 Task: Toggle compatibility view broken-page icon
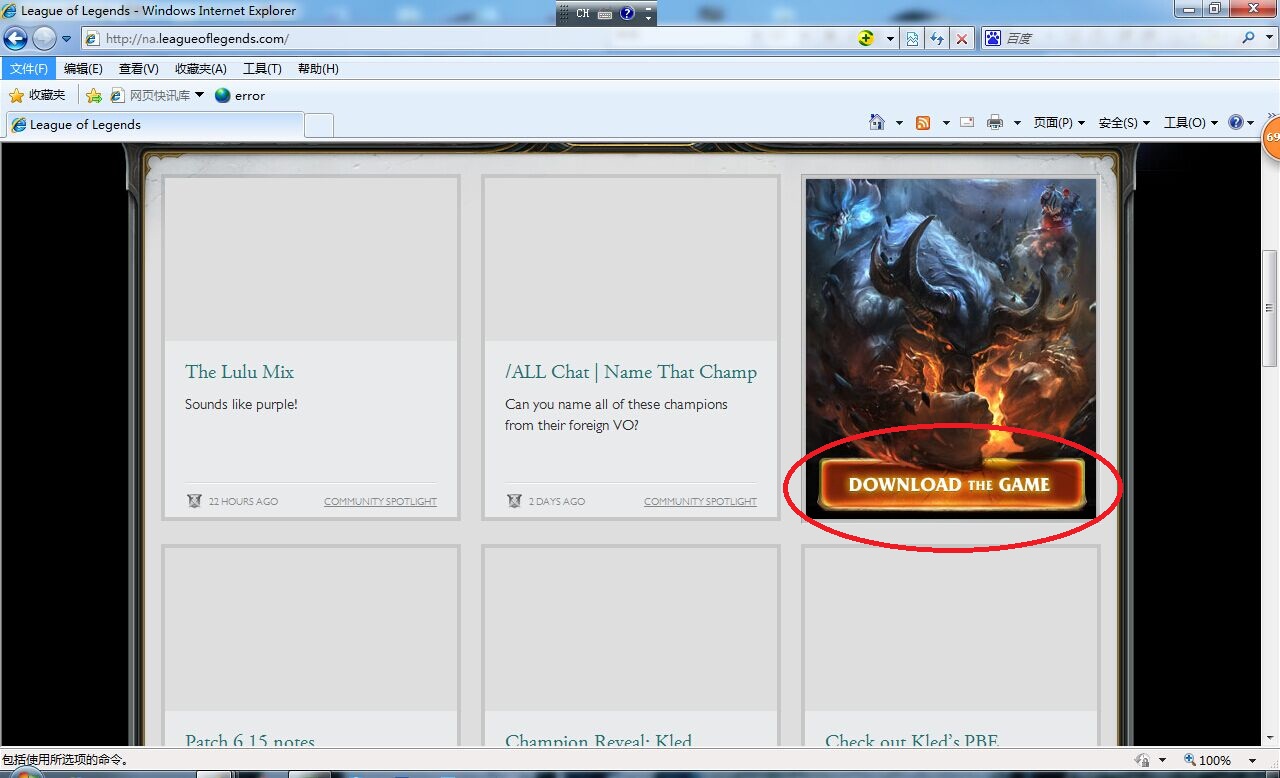[912, 39]
